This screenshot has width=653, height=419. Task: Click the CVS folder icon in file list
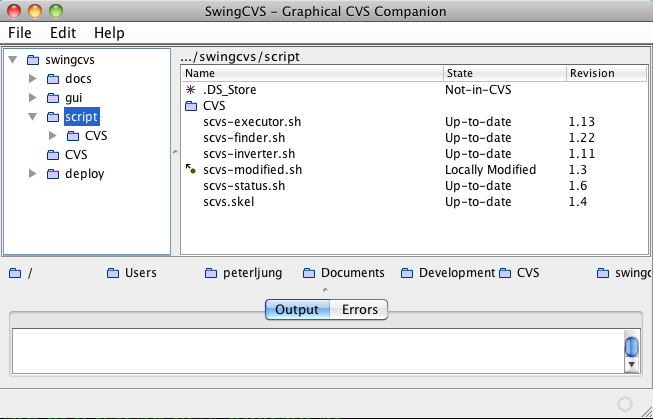[x=191, y=106]
